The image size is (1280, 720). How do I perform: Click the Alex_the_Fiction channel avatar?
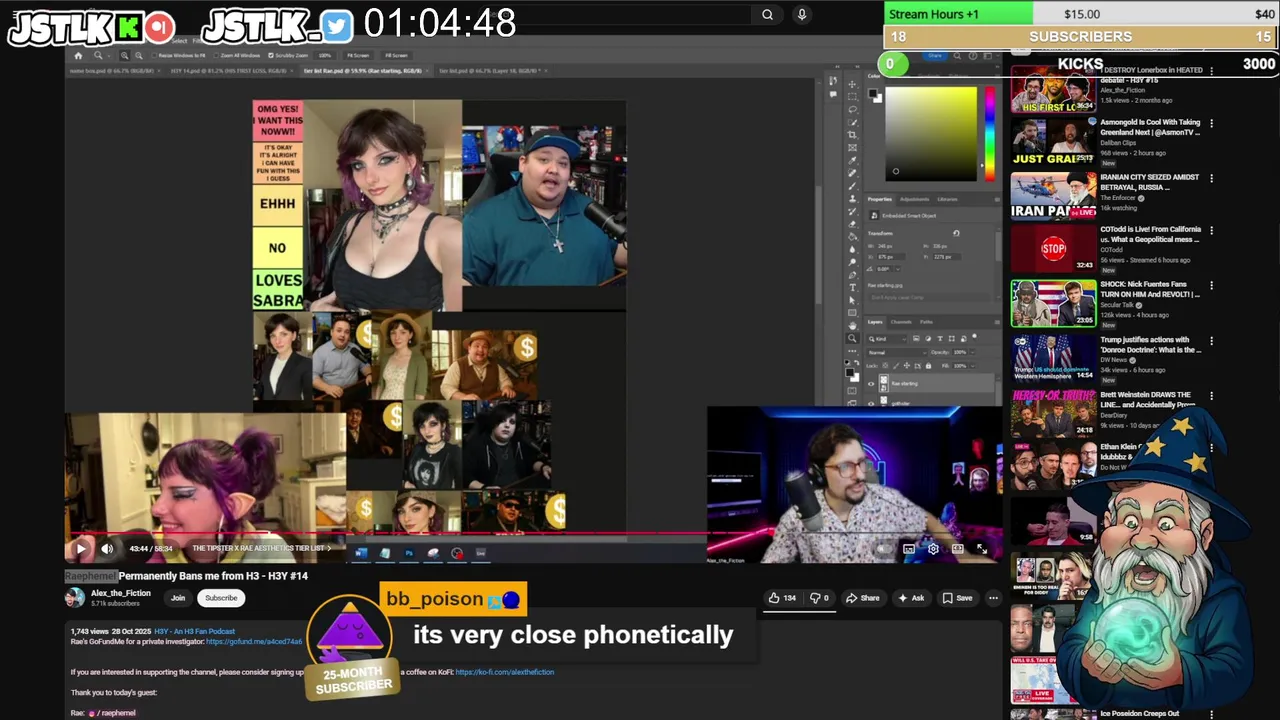pos(75,598)
